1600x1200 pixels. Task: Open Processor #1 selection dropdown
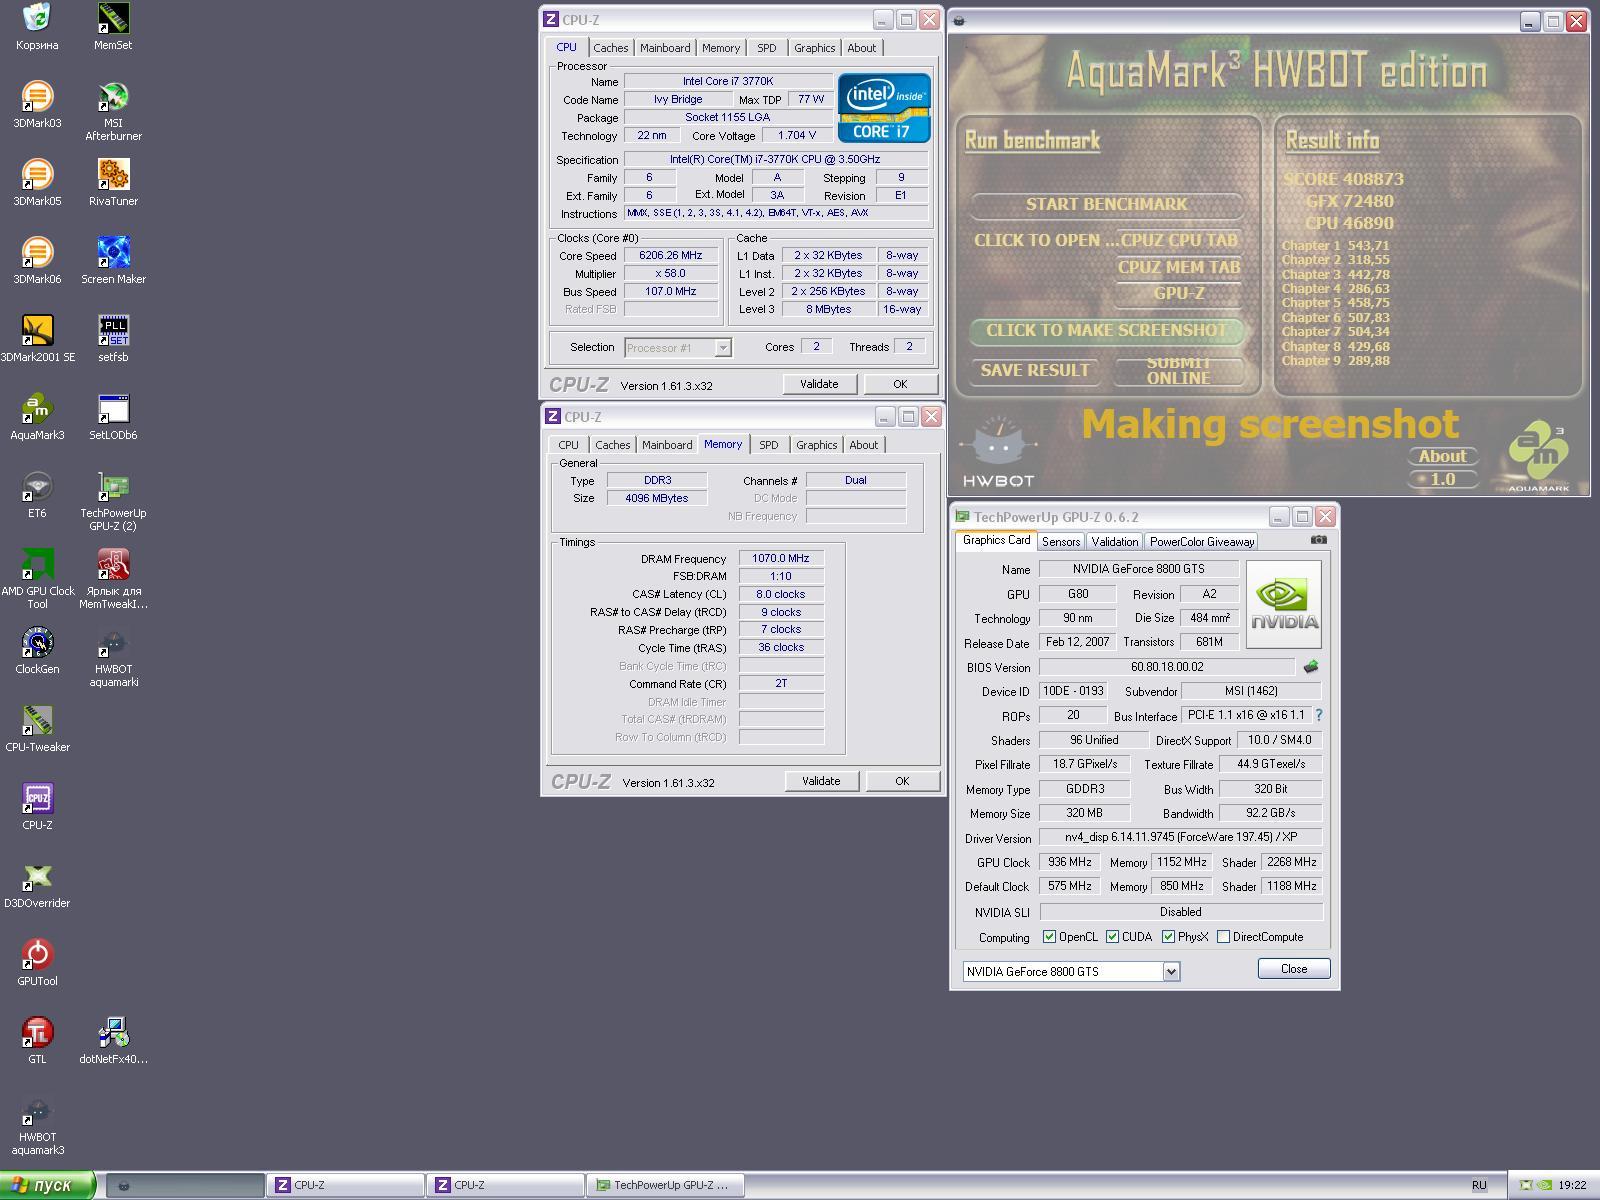point(722,348)
